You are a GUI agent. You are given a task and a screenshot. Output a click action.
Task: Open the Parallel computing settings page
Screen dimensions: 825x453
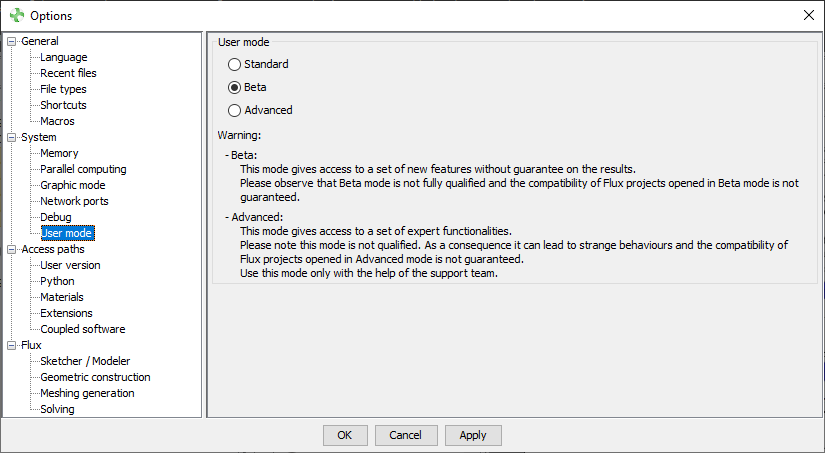point(83,169)
